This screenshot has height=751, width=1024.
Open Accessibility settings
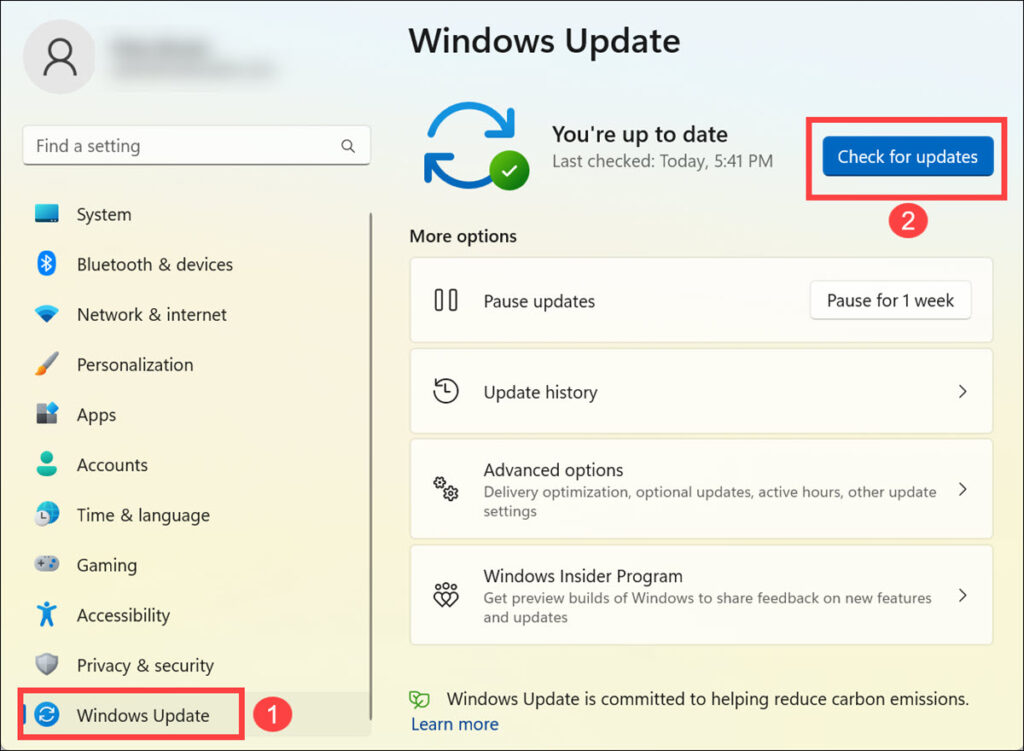[x=47, y=614]
